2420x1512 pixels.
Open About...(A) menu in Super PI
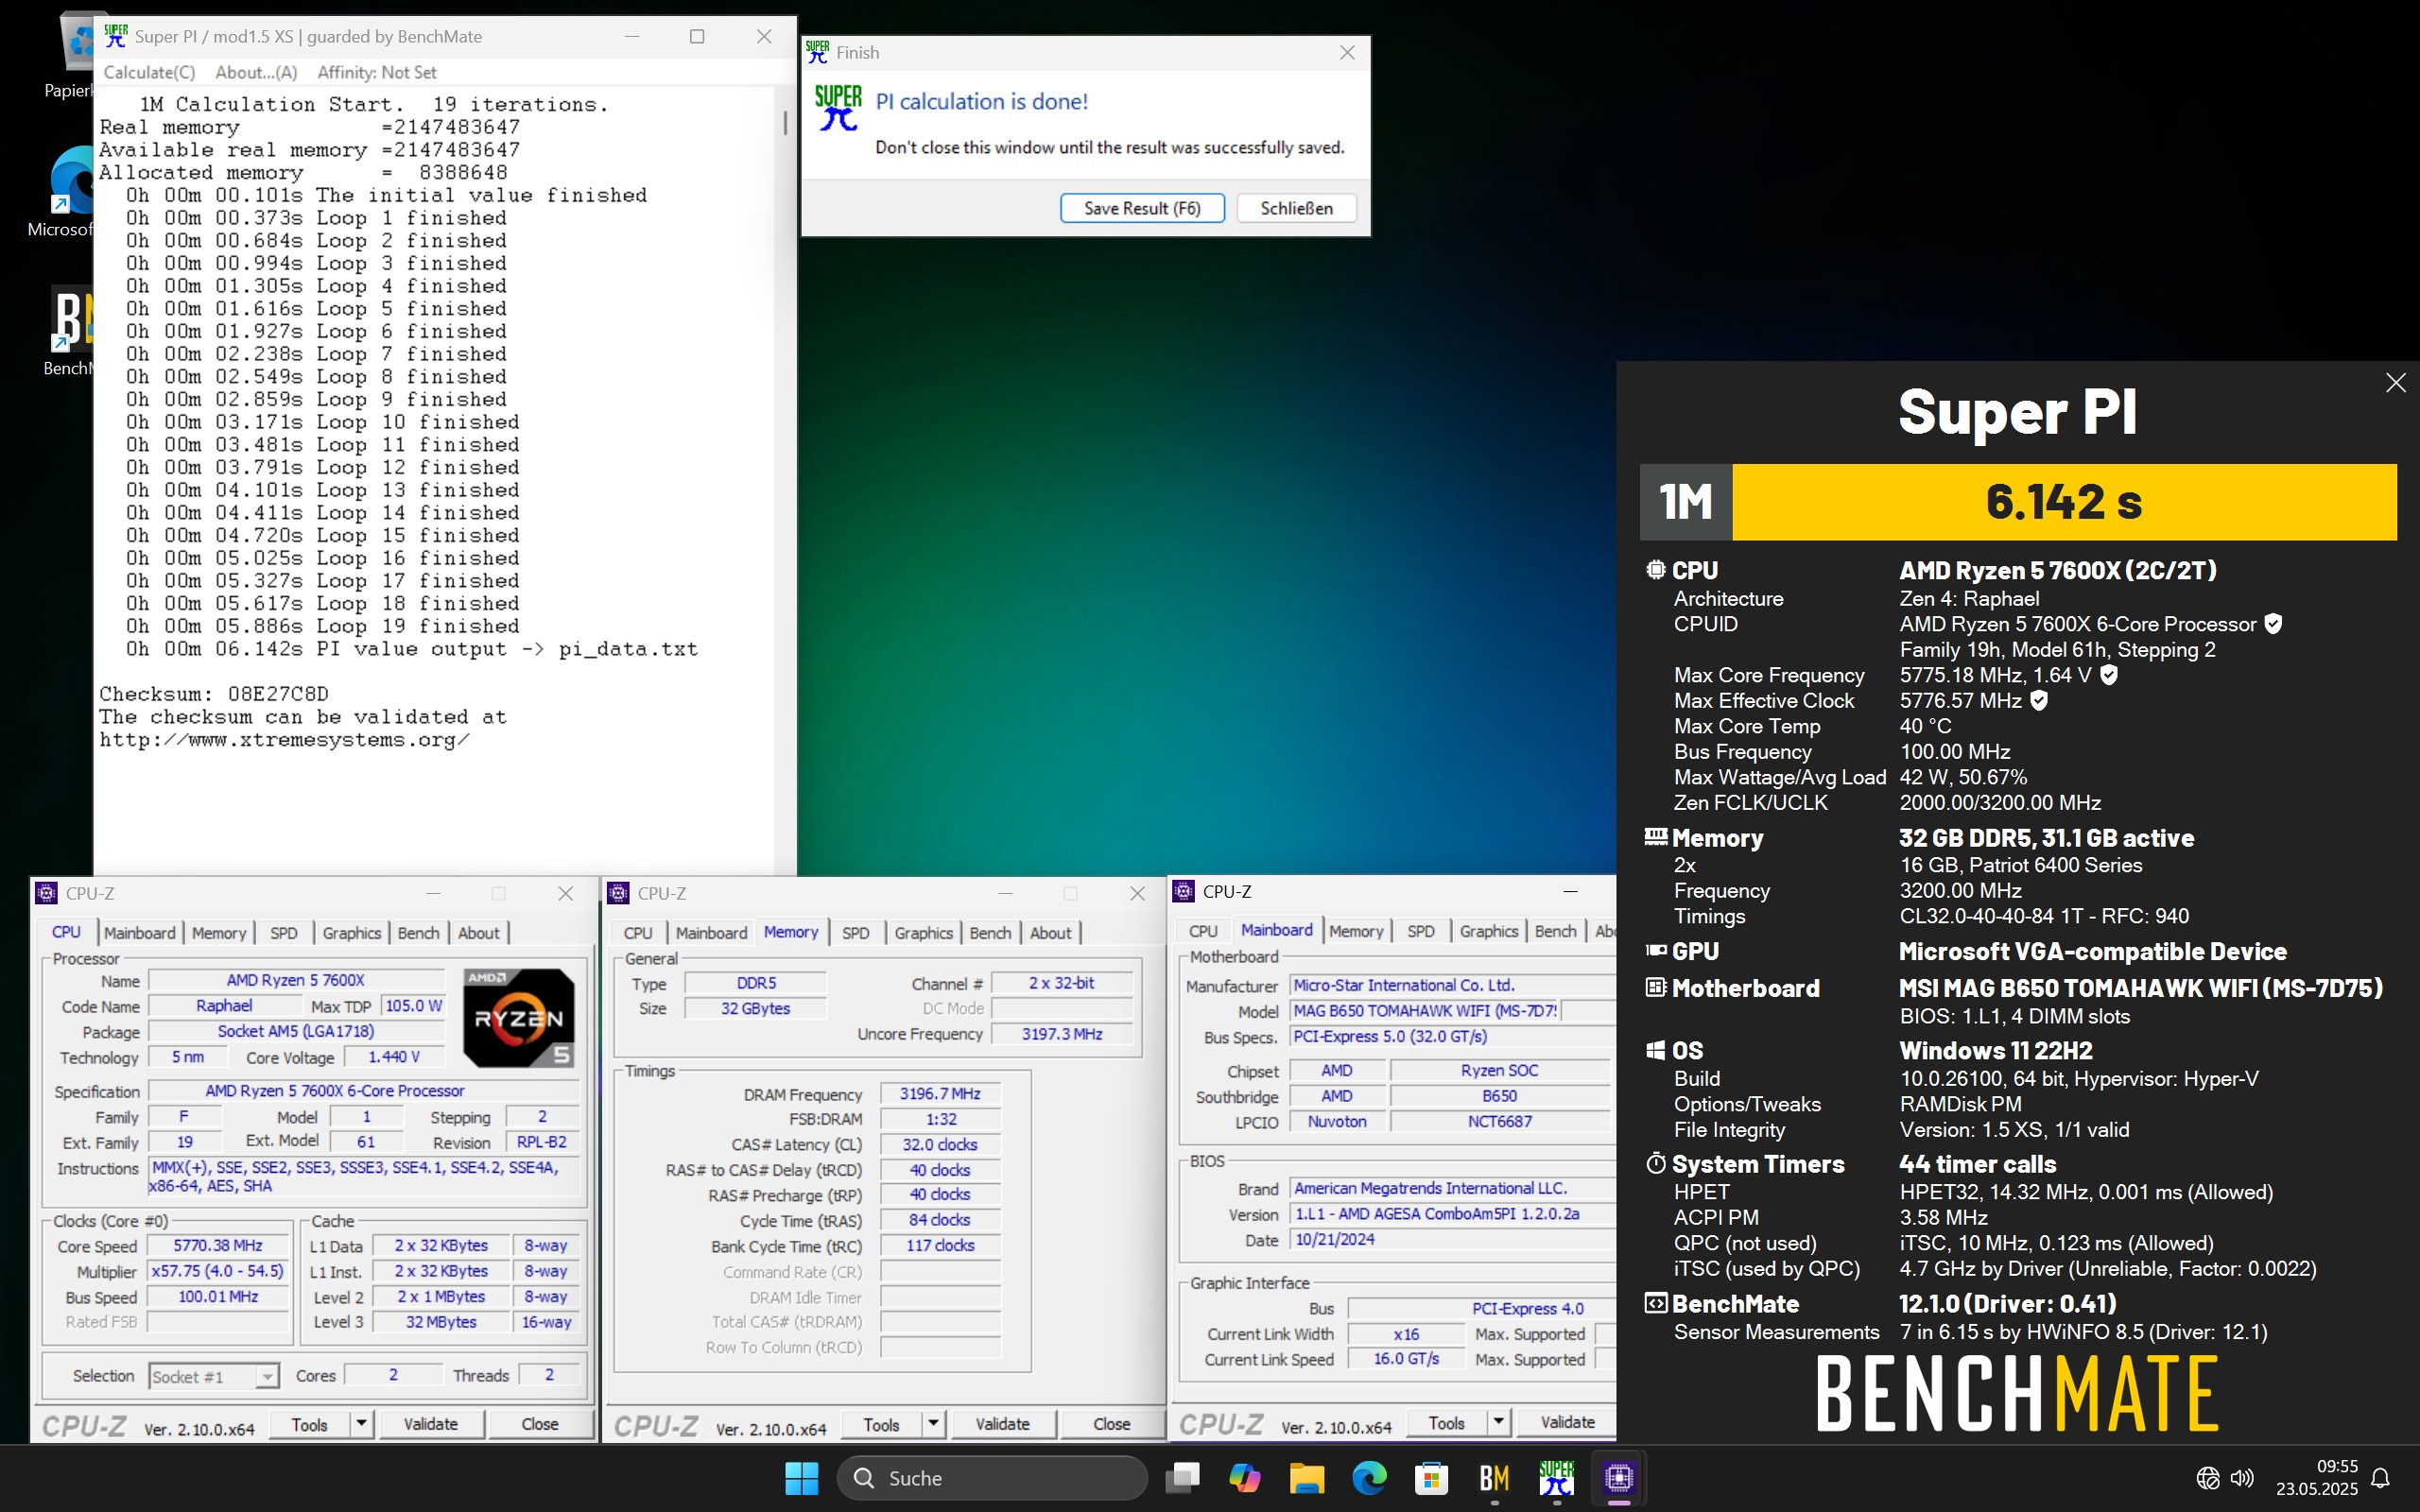tap(256, 72)
